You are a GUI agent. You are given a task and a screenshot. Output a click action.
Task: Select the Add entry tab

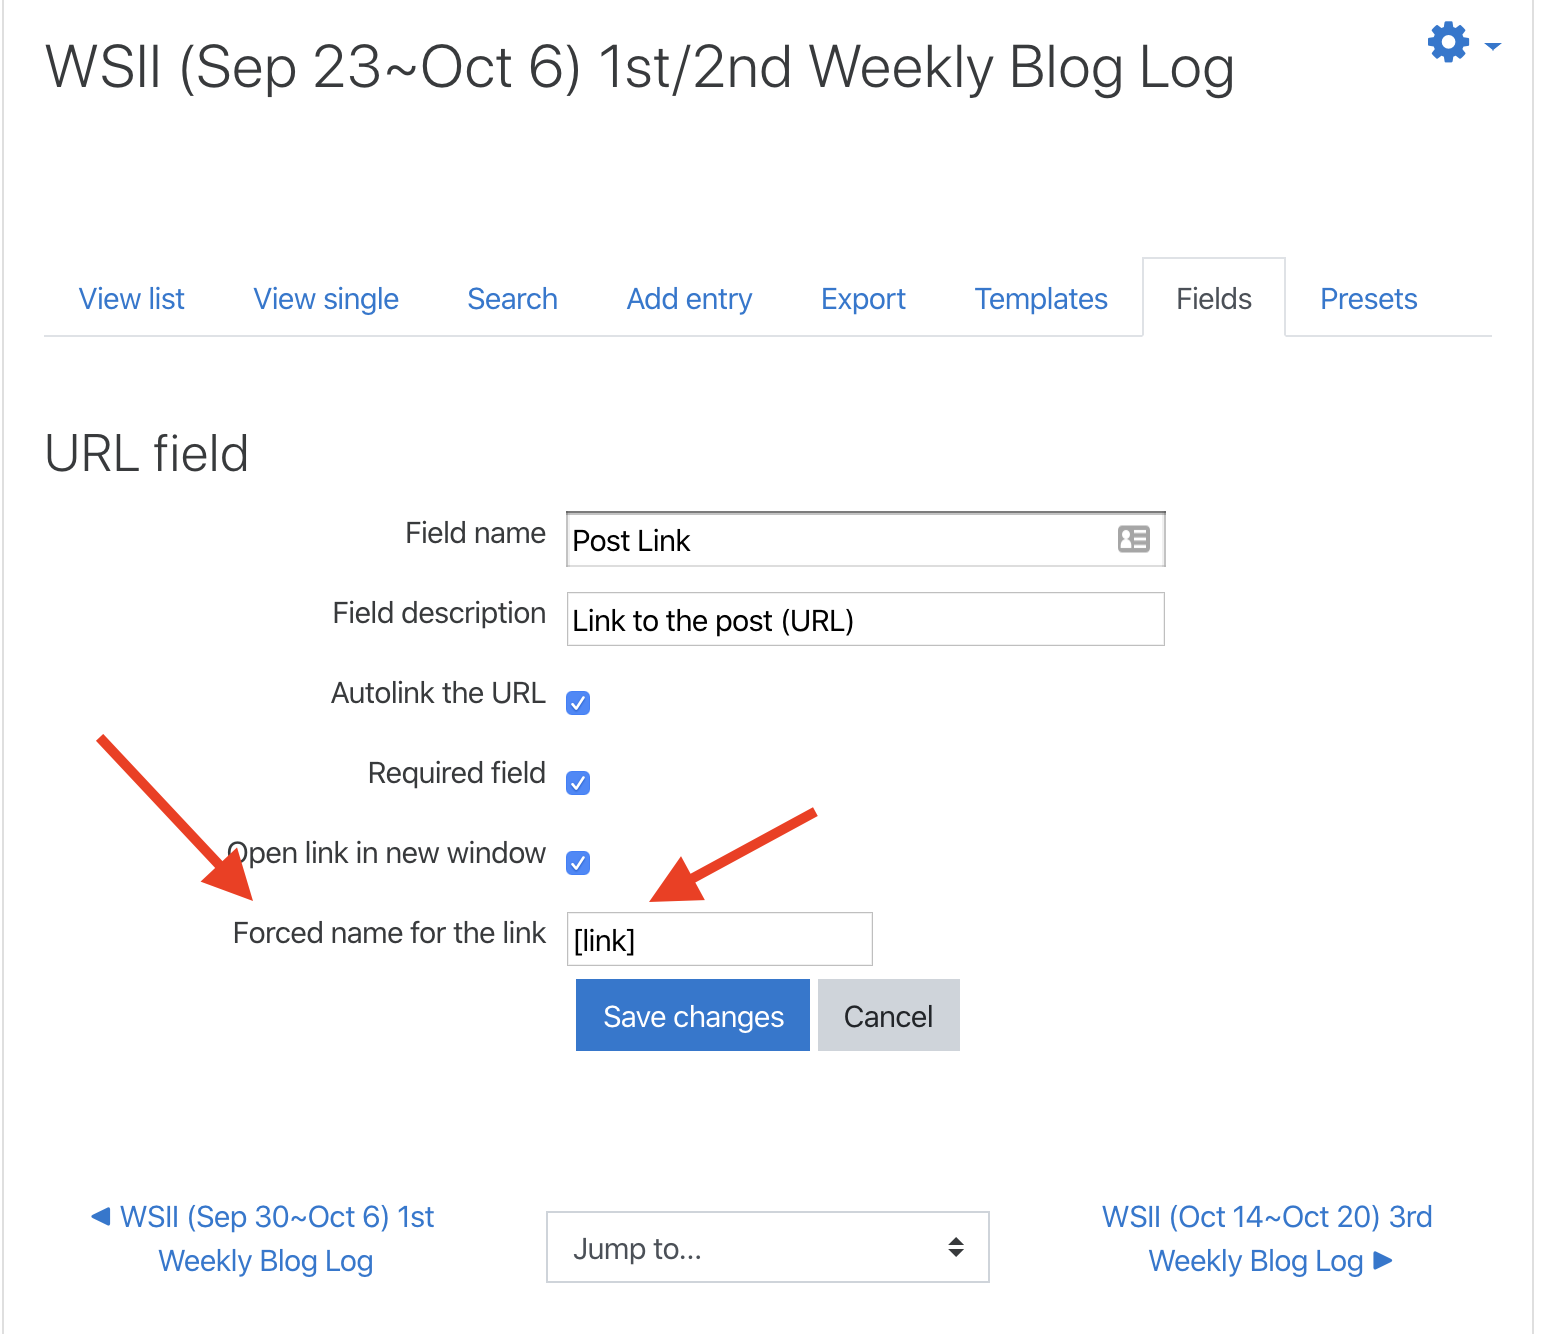[689, 299]
